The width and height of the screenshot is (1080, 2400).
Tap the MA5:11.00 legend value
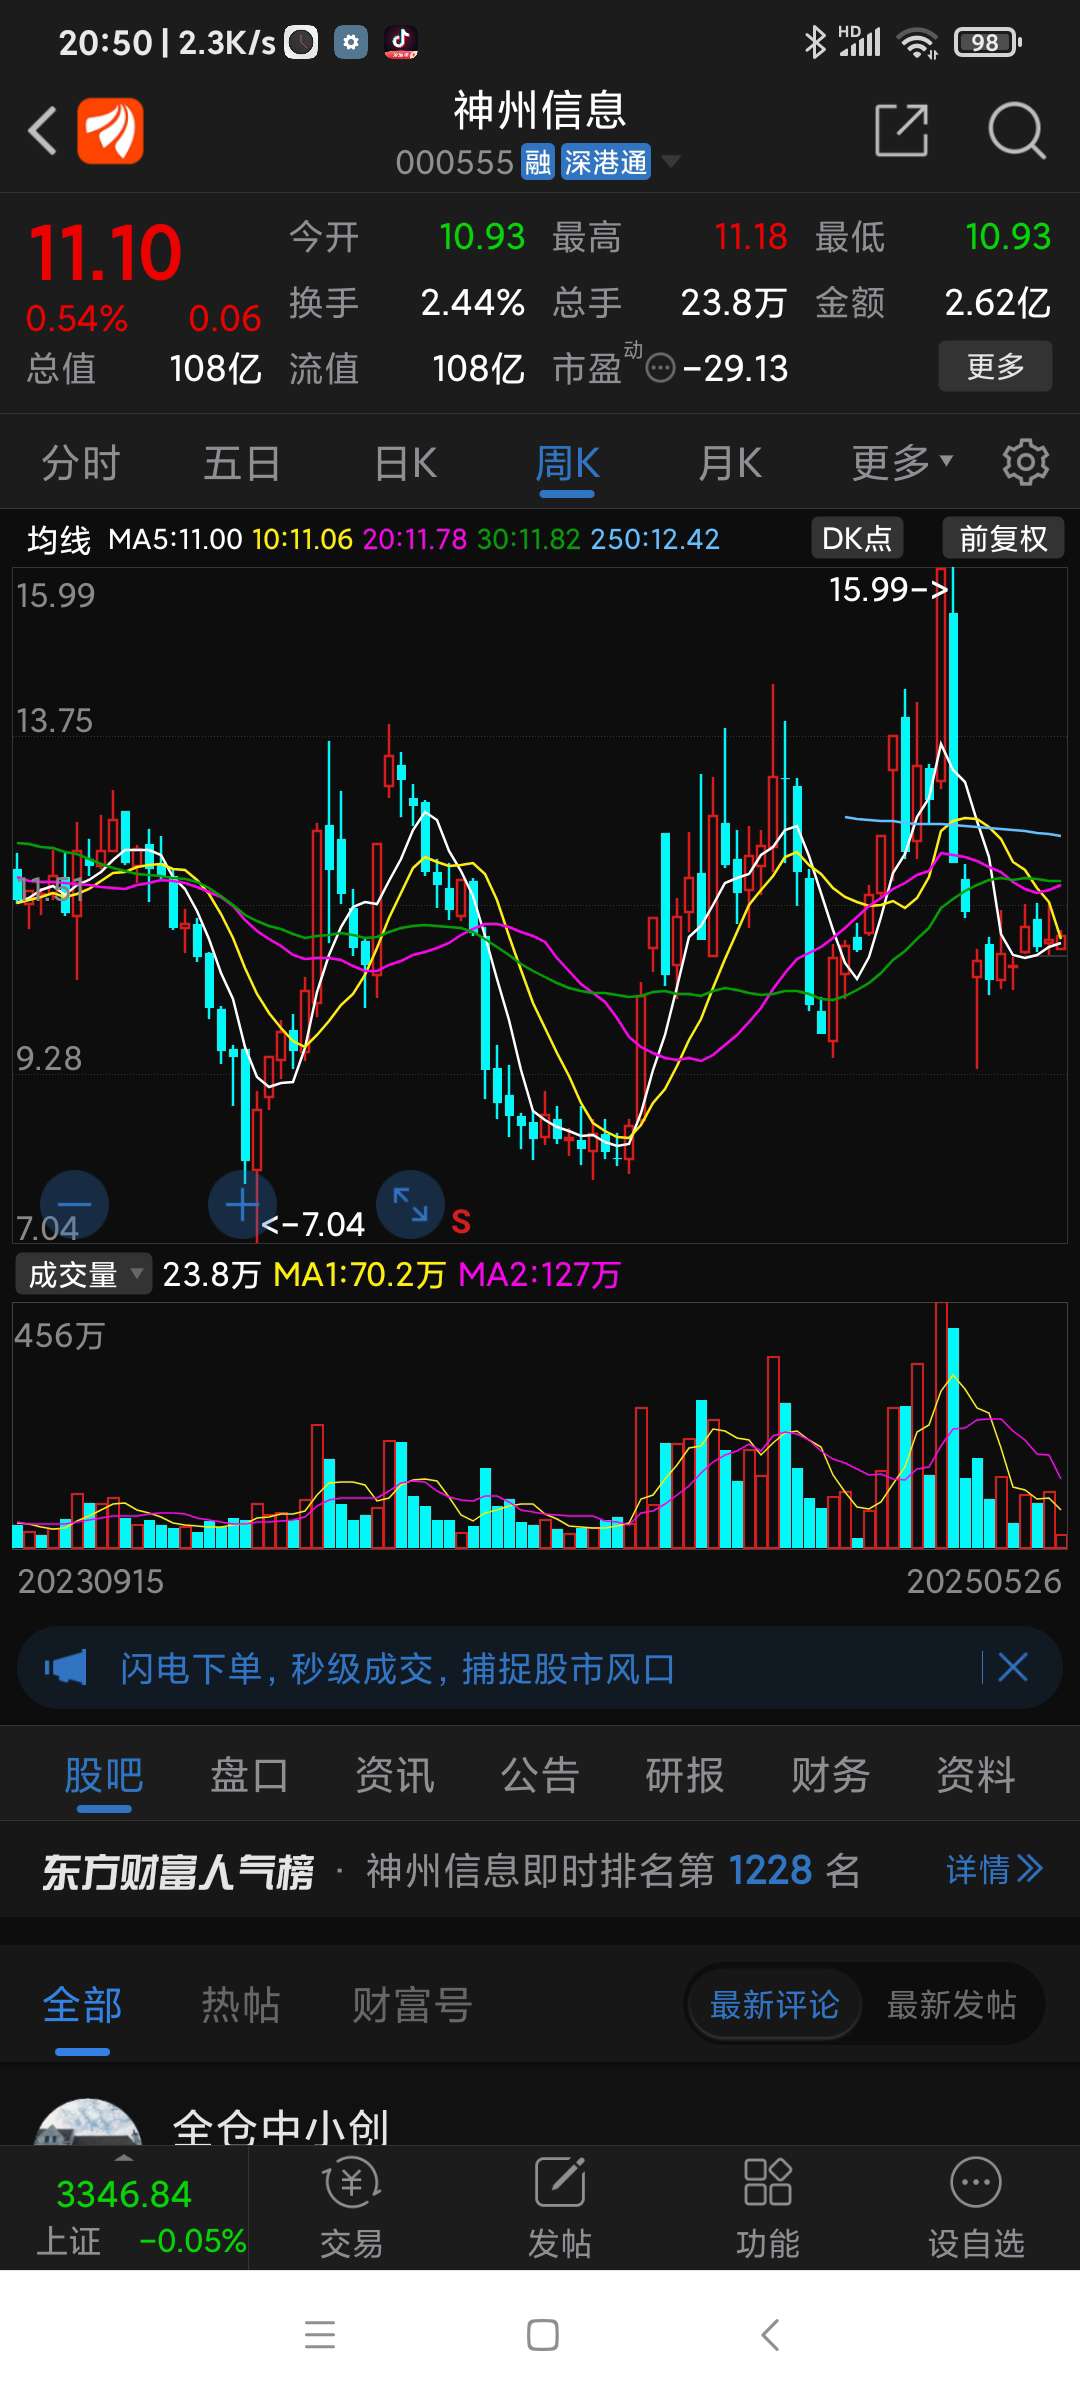click(175, 540)
